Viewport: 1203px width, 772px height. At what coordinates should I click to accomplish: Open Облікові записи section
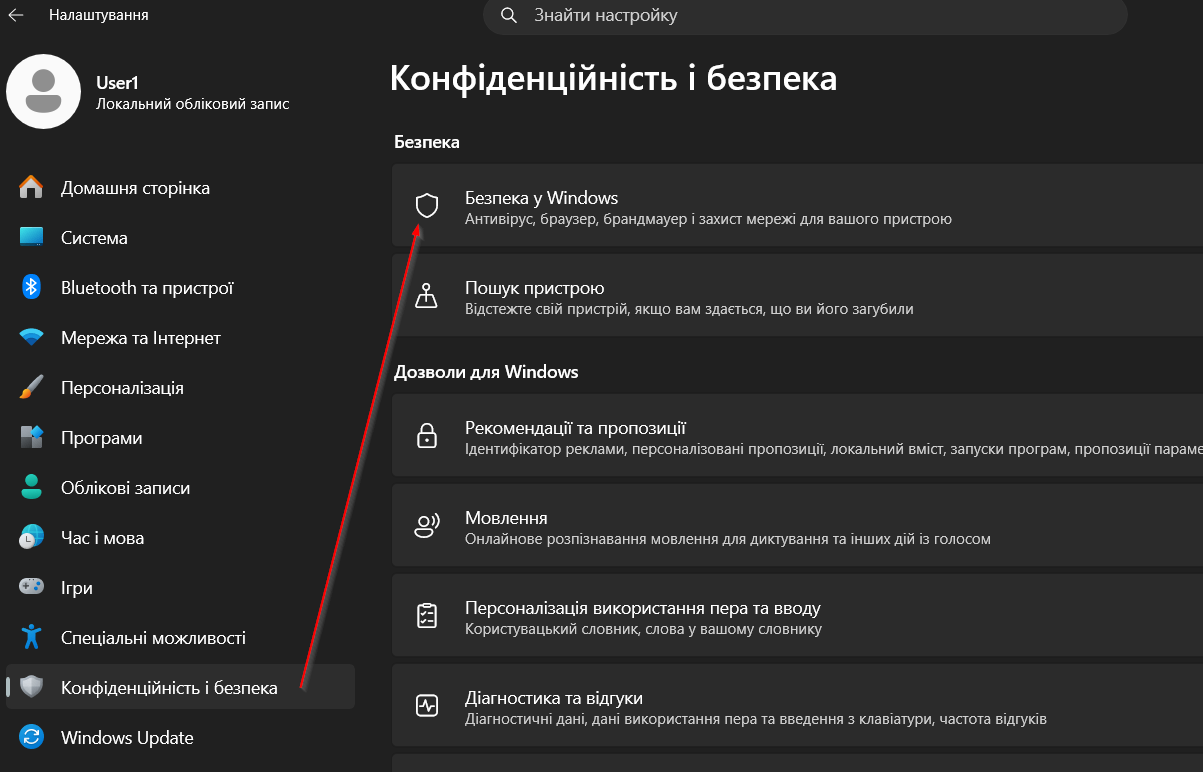pyautogui.click(x=180, y=488)
